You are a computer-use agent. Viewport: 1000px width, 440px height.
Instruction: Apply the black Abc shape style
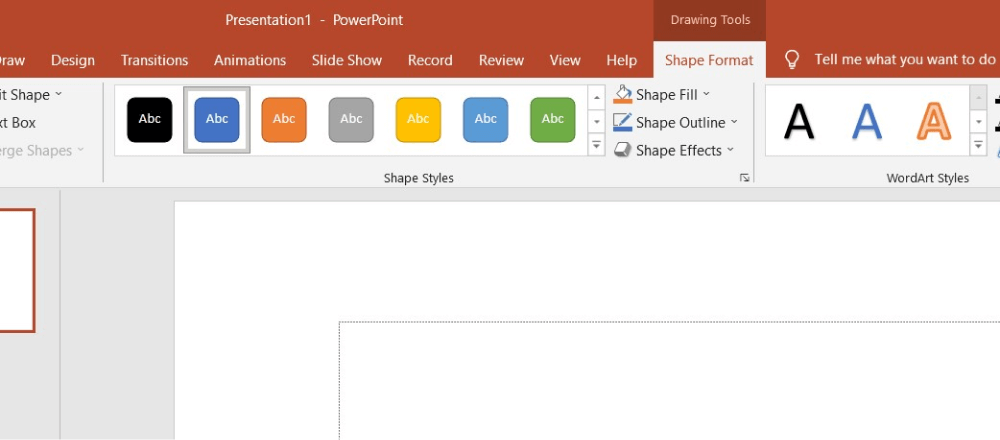tap(150, 120)
